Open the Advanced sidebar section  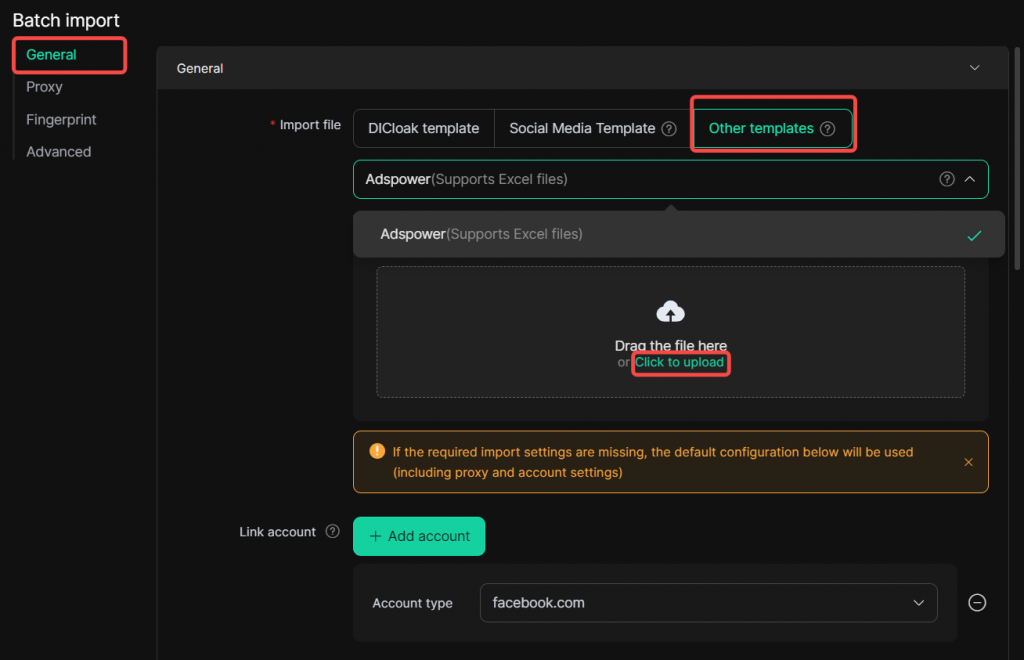[x=59, y=151]
